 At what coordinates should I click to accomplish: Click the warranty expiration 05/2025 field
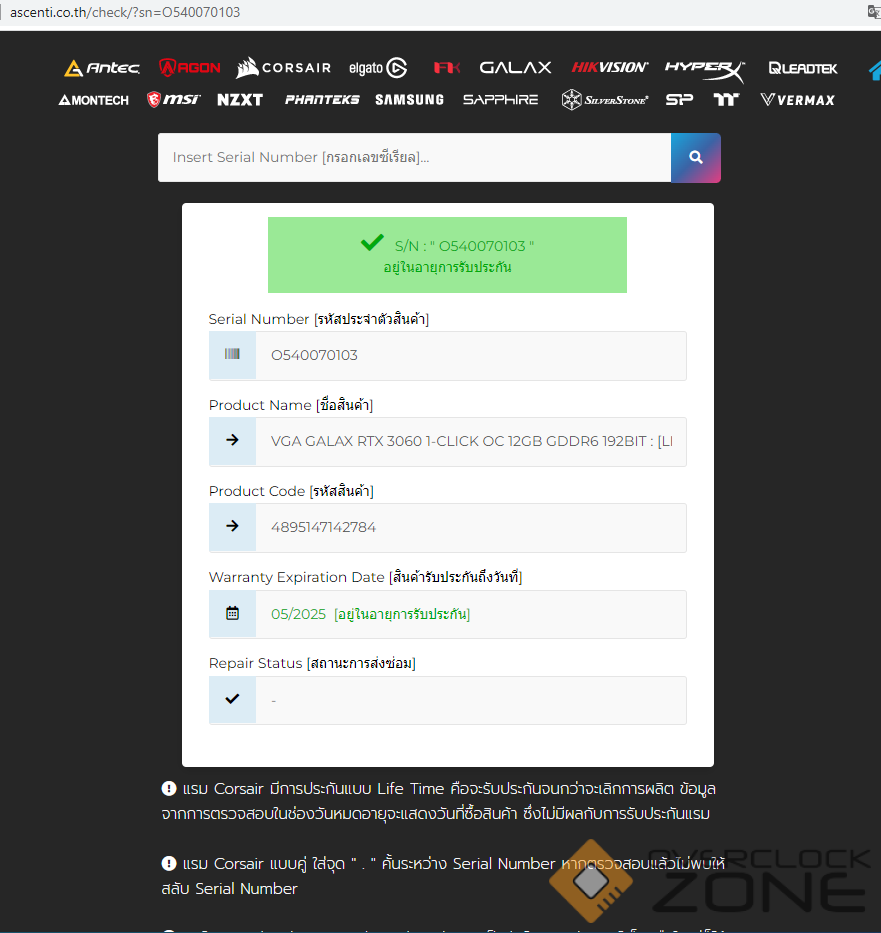coord(471,614)
